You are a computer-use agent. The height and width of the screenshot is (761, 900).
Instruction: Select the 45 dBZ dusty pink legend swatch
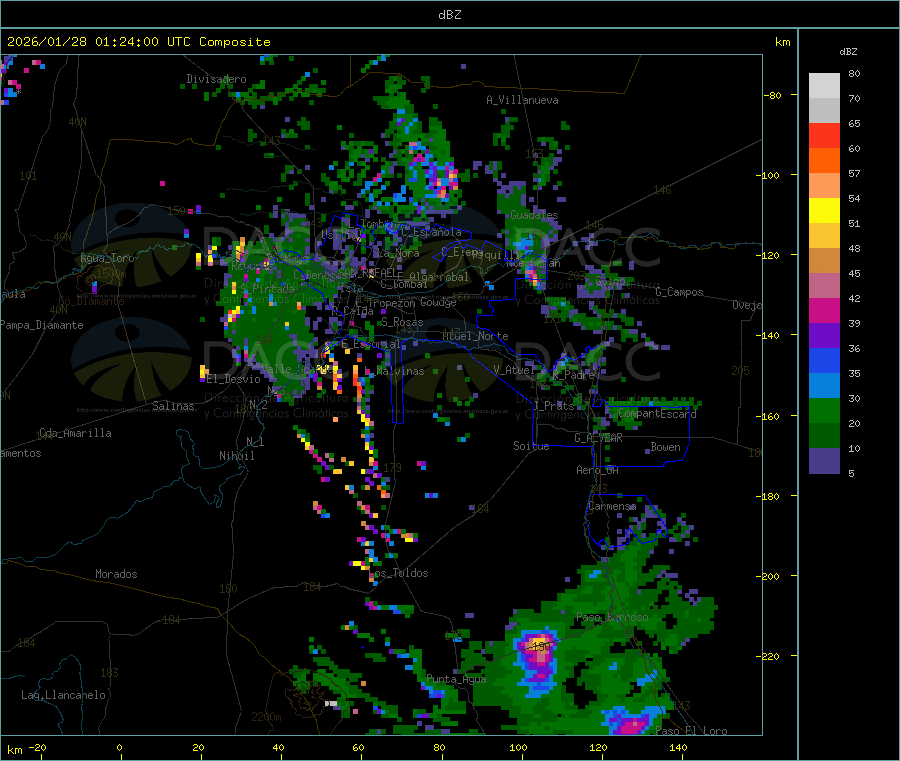coord(824,286)
